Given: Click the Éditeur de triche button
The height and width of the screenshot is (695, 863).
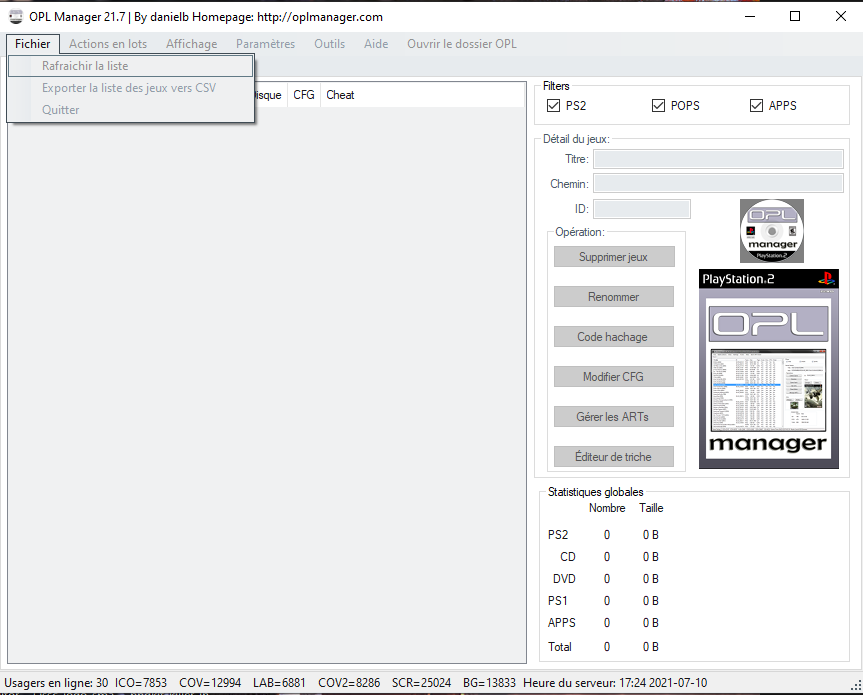Looking at the screenshot, I should tap(614, 457).
